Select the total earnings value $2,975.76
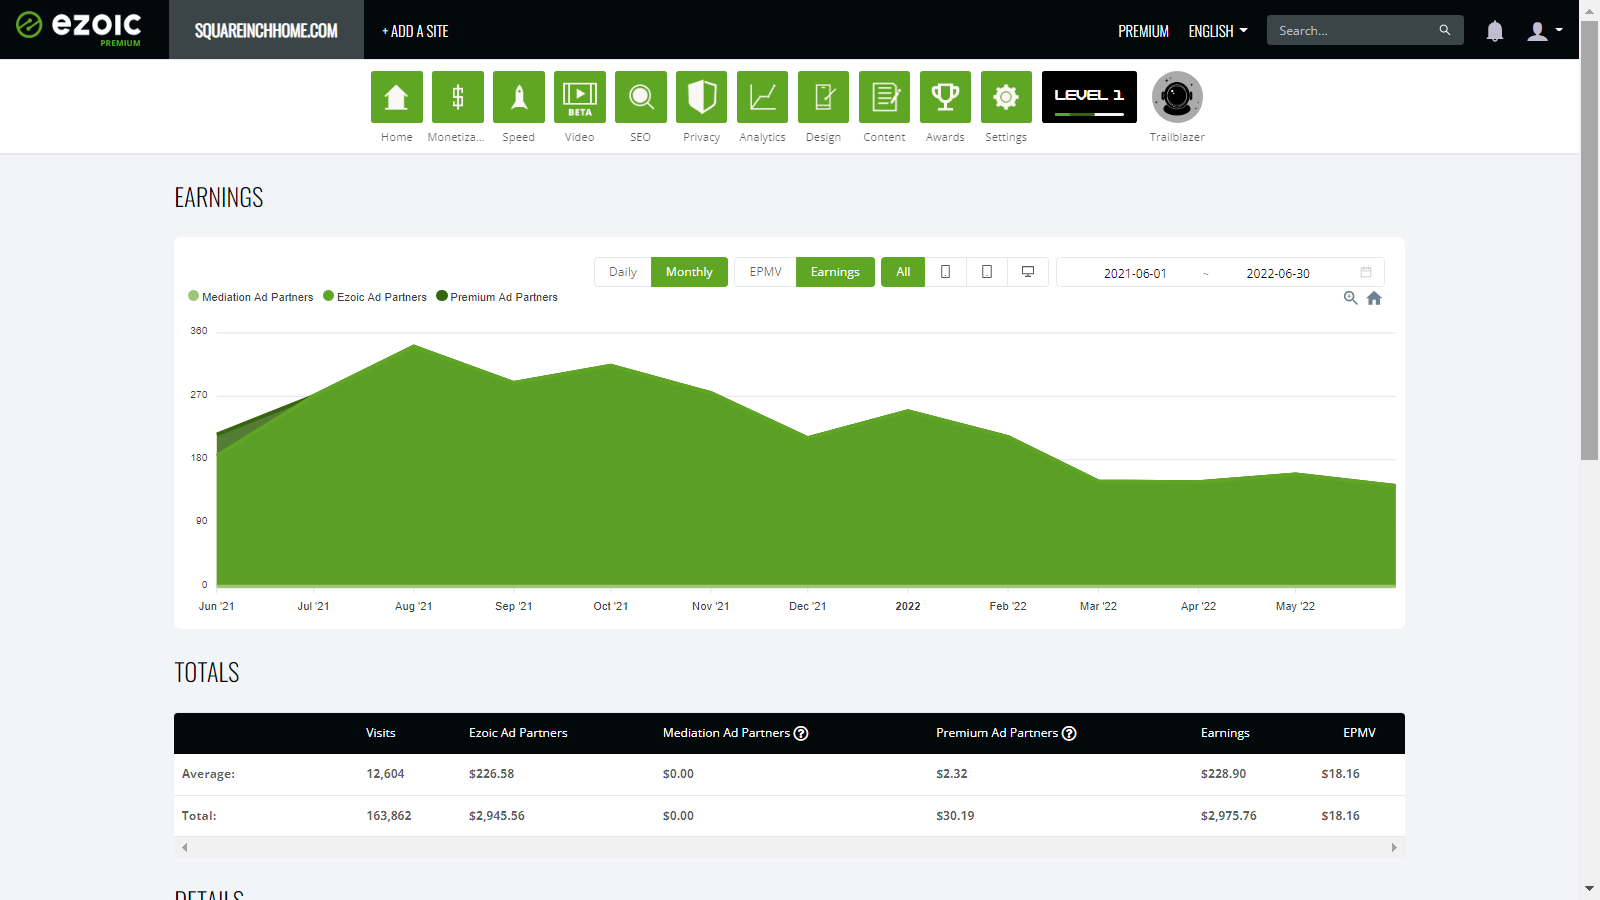Viewport: 1600px width, 900px height. 1229,816
